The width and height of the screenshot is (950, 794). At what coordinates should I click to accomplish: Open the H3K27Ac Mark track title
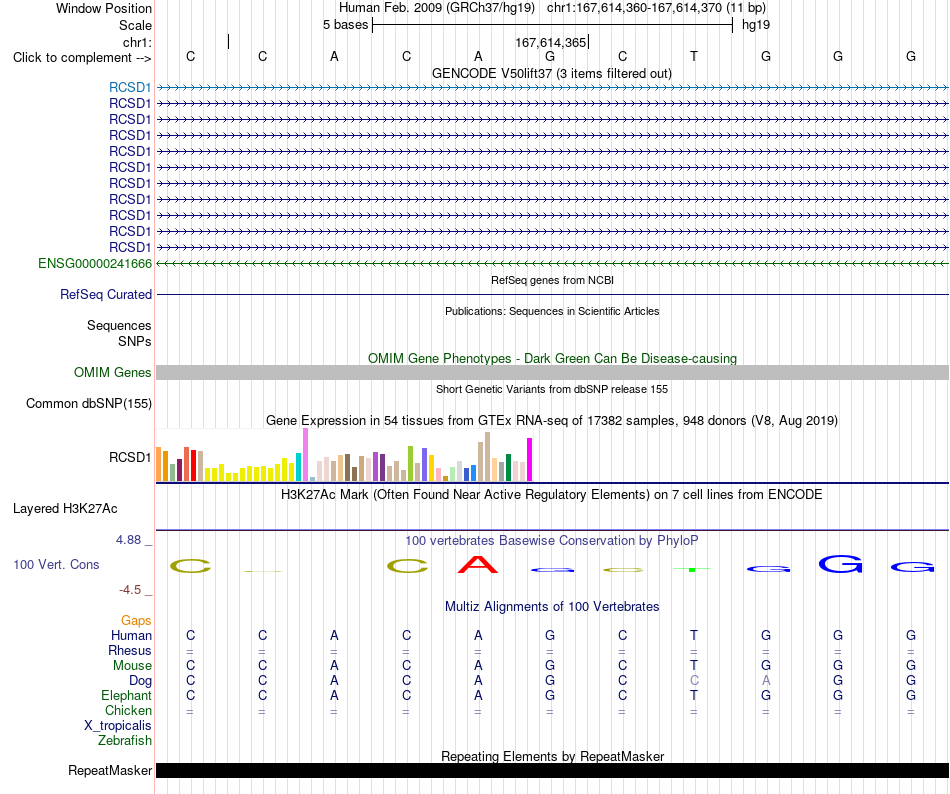pos(552,494)
